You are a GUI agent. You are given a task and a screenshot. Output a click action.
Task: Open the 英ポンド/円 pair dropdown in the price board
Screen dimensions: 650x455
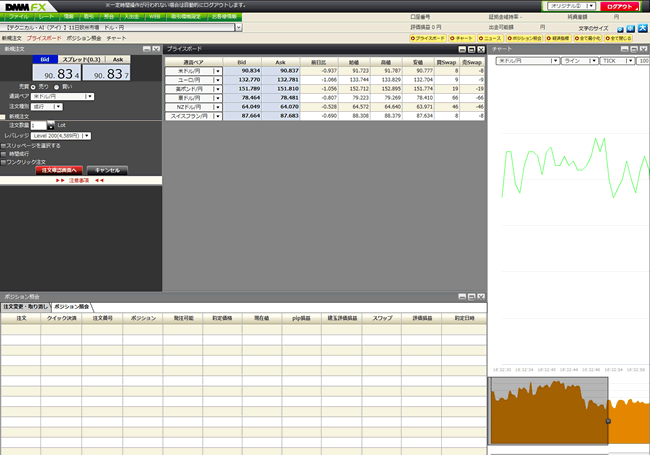[x=194, y=89]
